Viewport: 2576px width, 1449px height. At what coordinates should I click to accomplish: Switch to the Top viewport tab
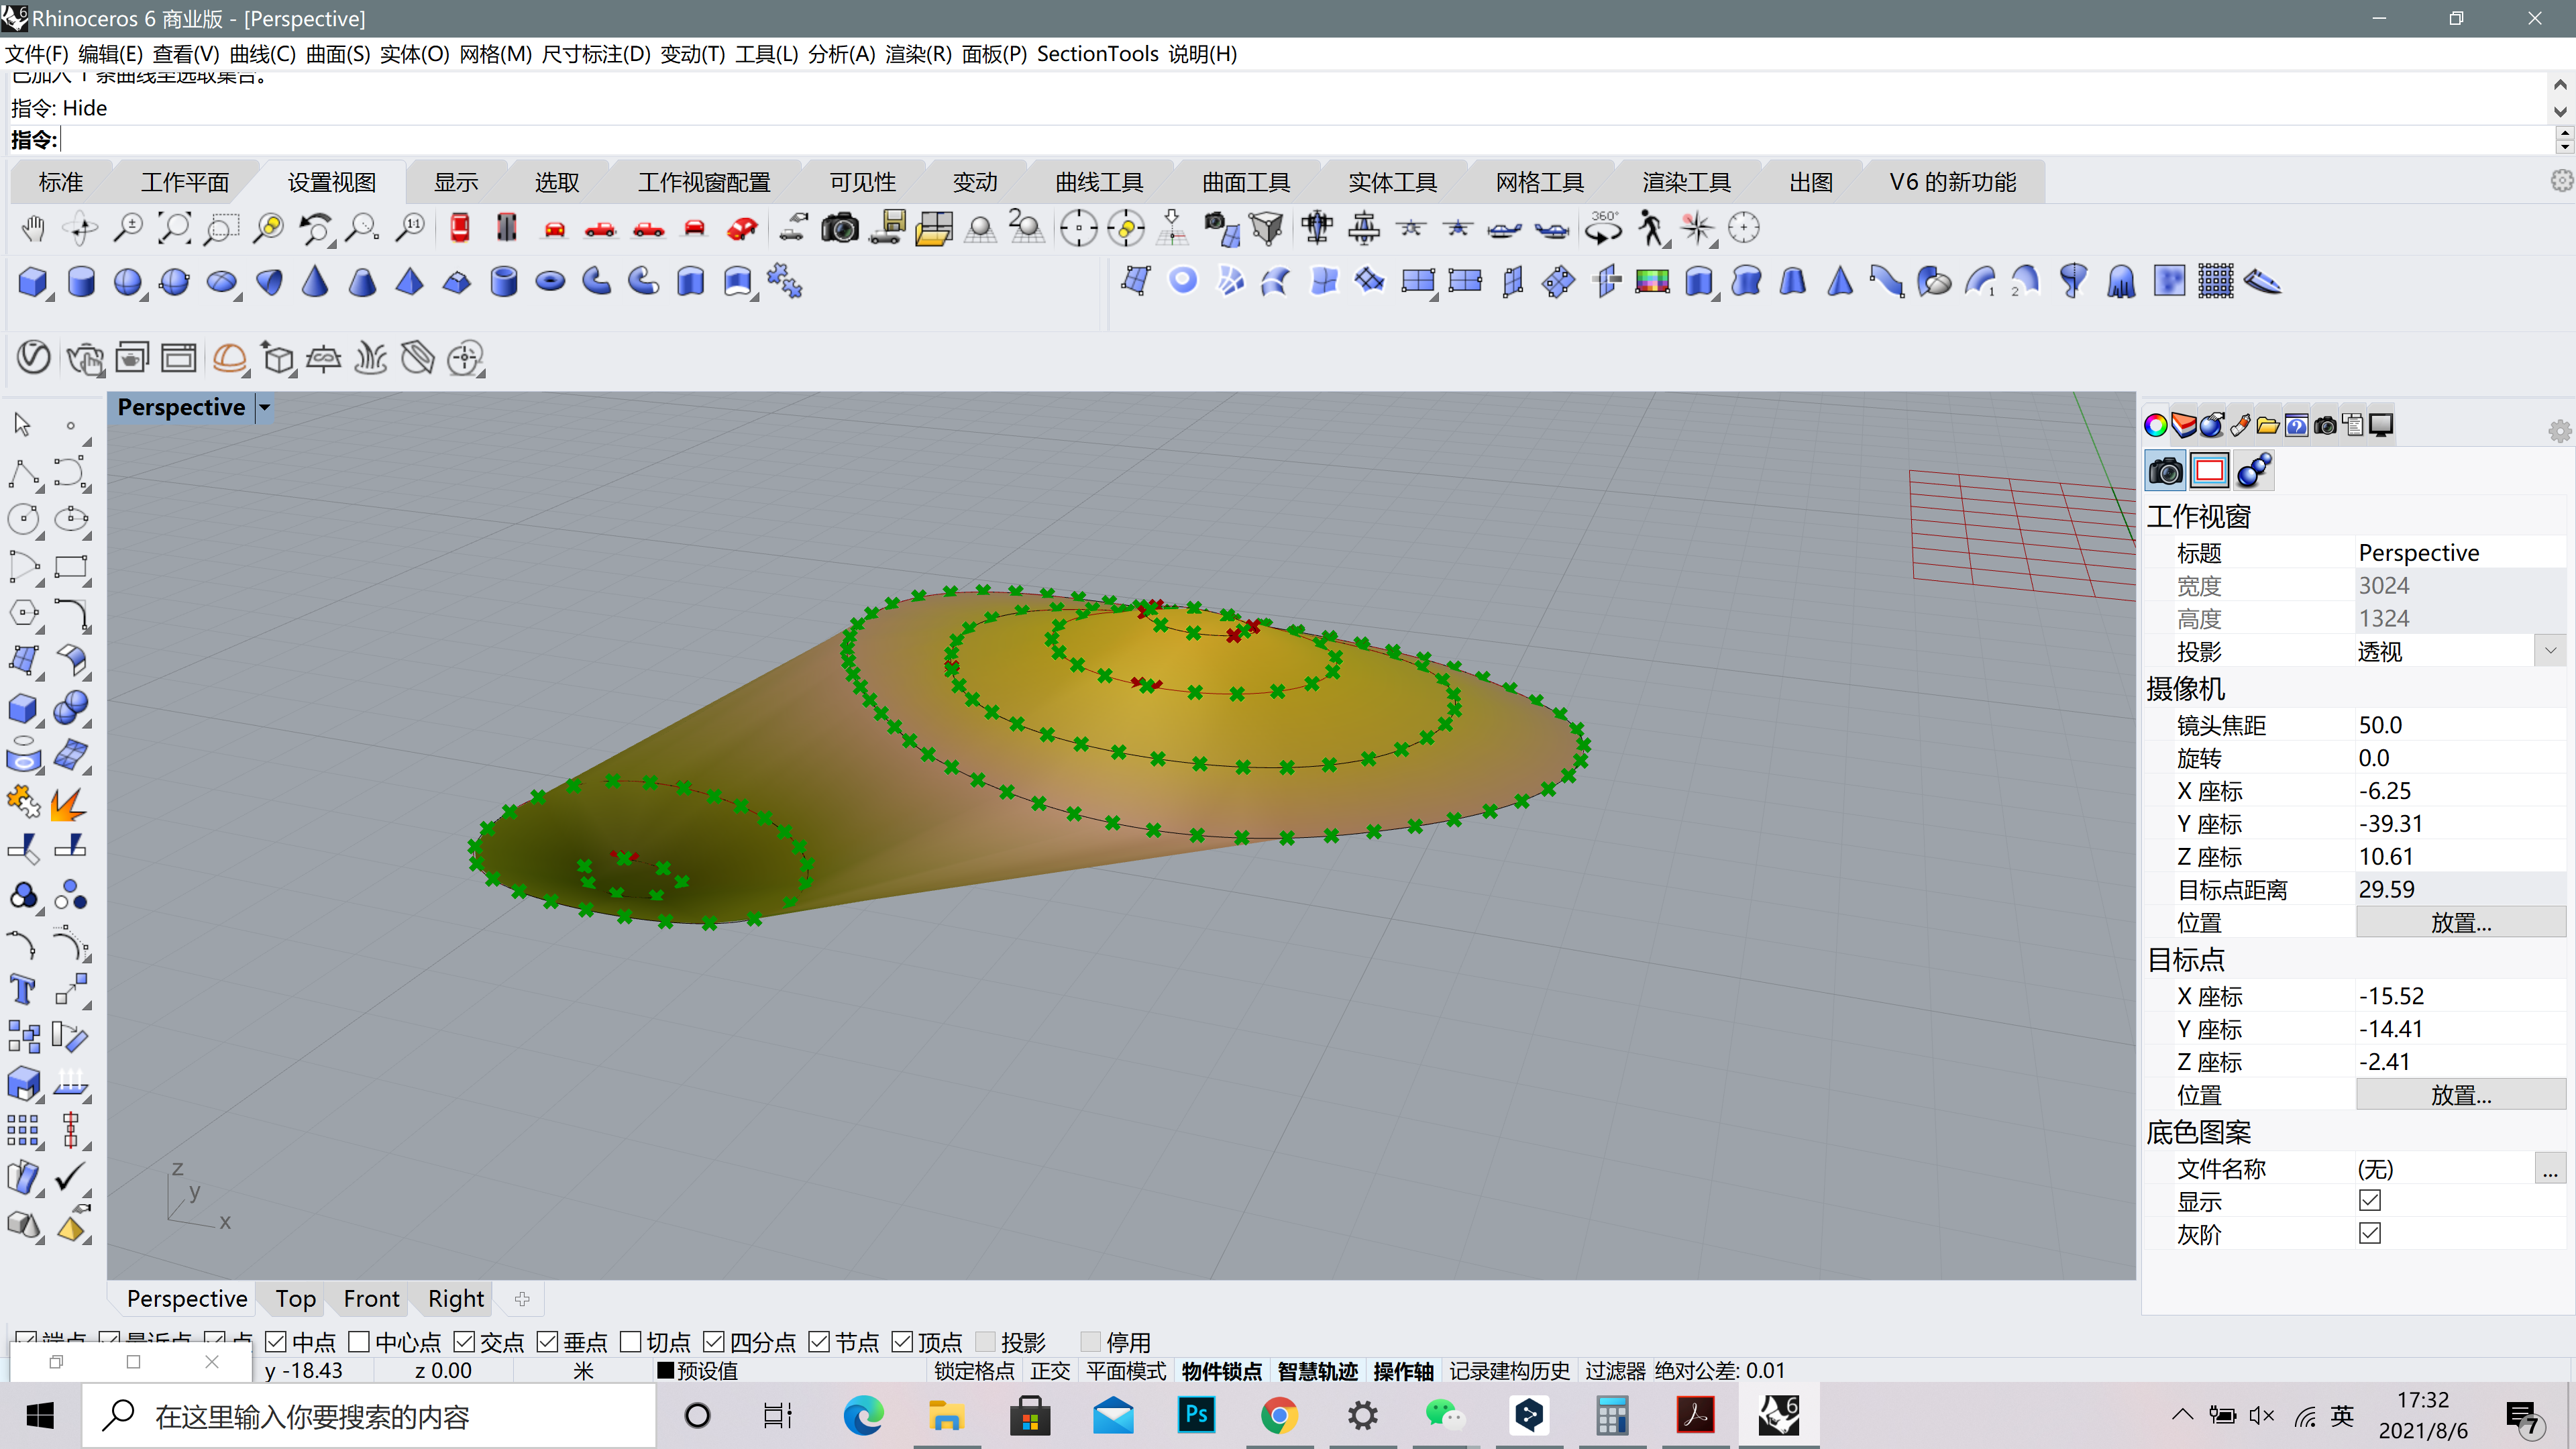click(x=296, y=1298)
